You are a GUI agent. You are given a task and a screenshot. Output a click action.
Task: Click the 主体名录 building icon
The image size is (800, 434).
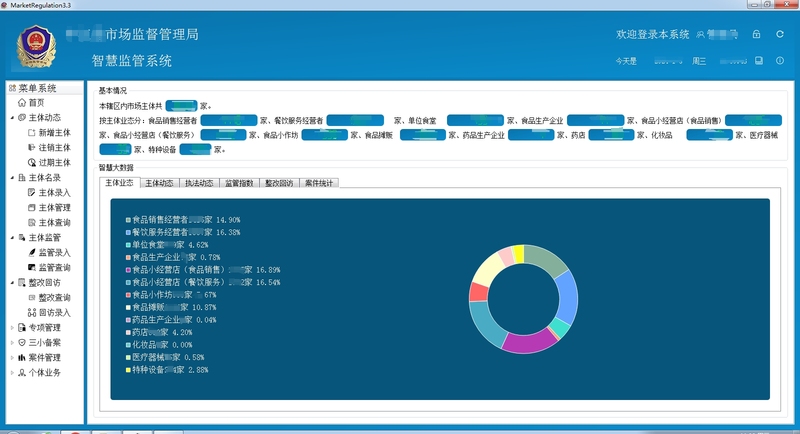(22, 177)
